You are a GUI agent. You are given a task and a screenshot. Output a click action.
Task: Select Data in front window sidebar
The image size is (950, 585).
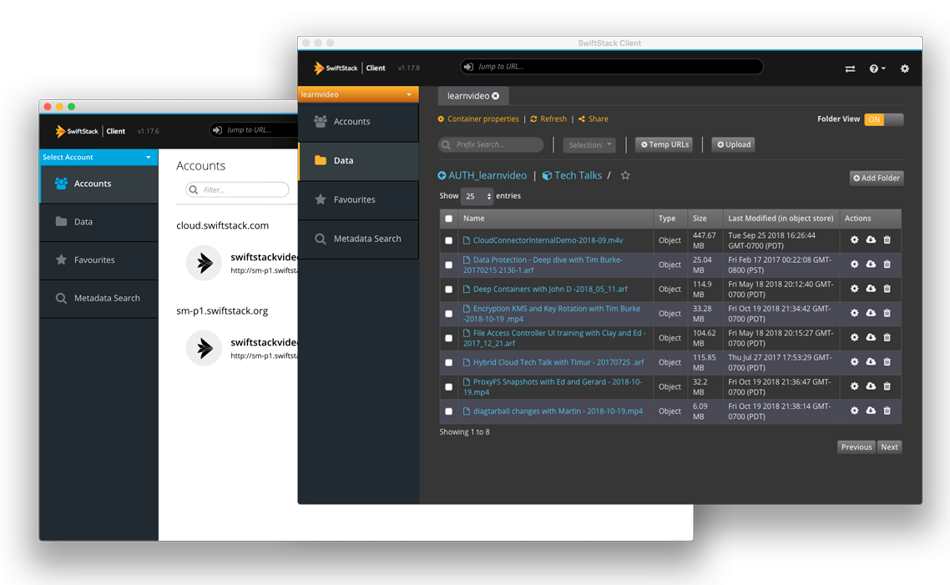coord(358,160)
